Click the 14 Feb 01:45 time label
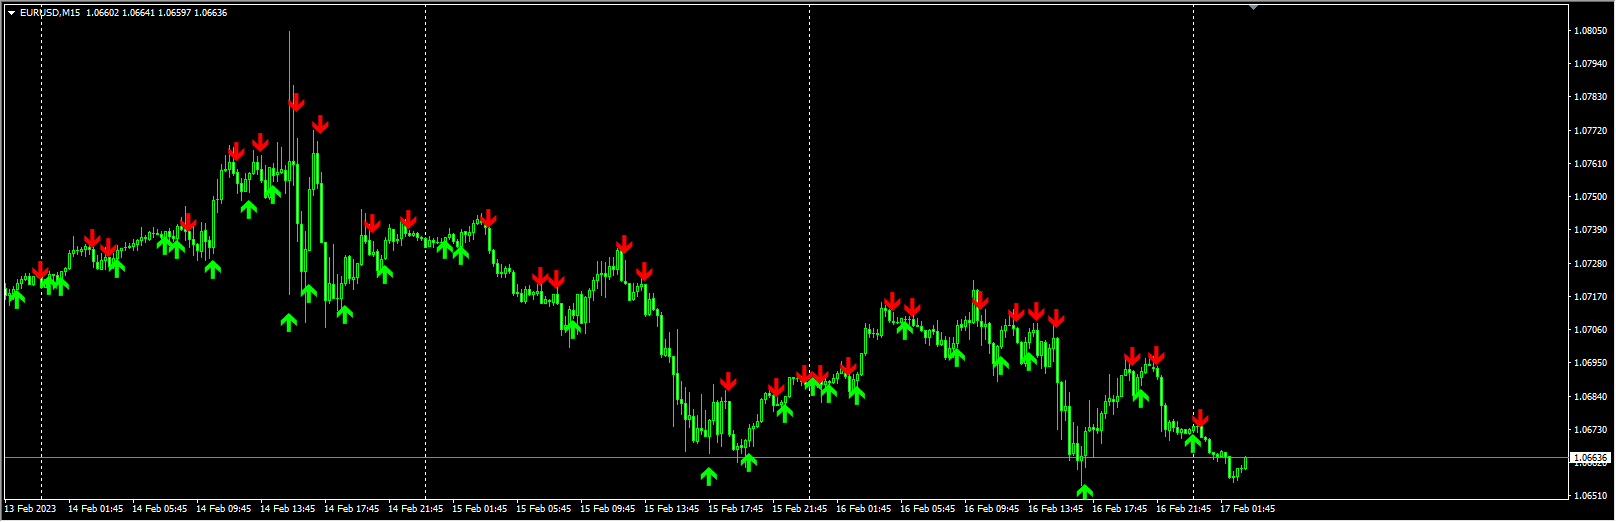Screen dimensions: 1616x522 click(96, 509)
